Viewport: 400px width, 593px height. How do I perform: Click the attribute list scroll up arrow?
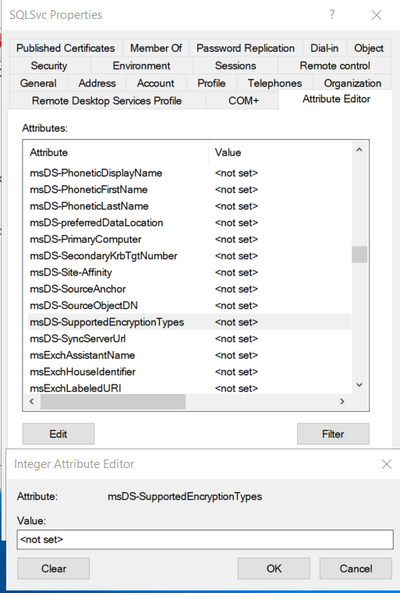(359, 150)
